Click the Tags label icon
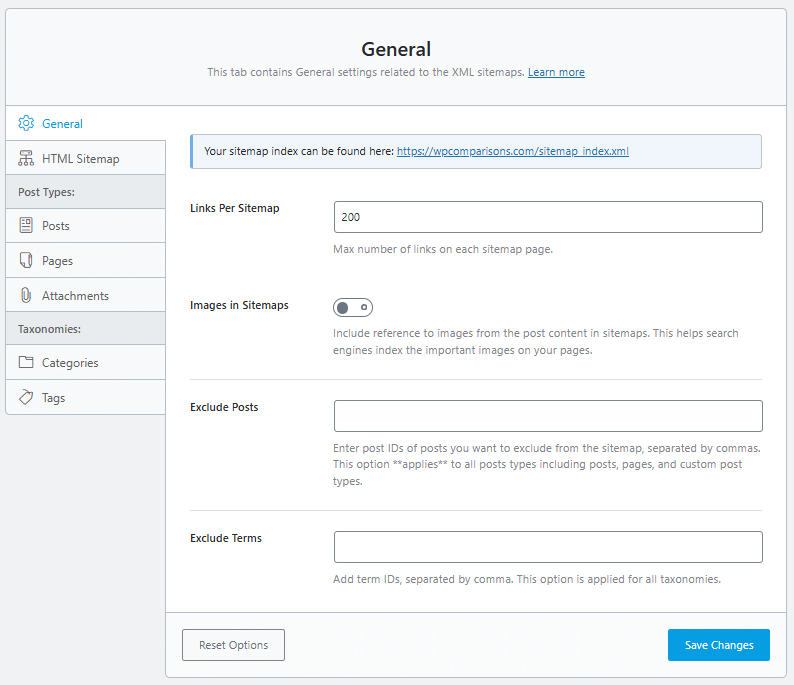This screenshot has width=794, height=685. coord(26,397)
